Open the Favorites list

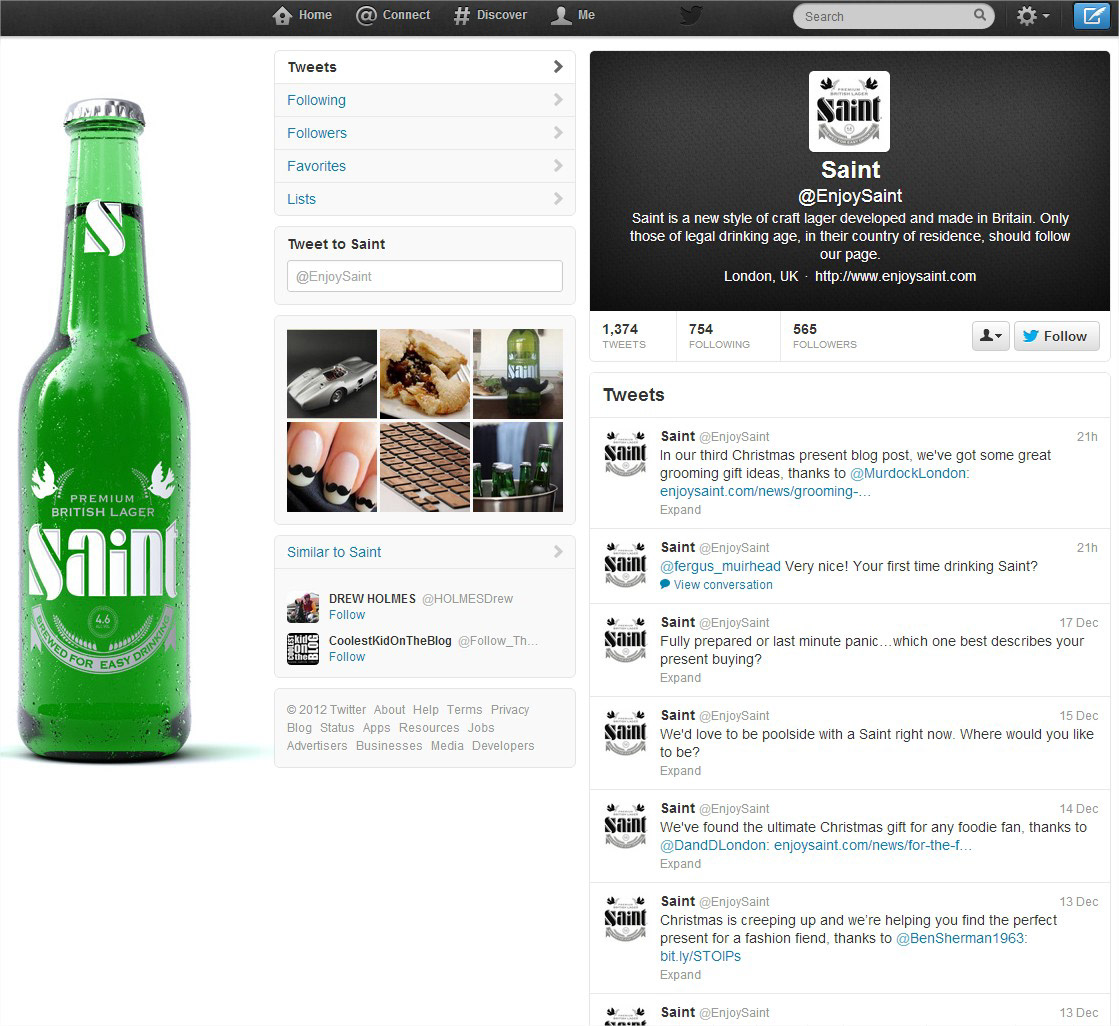pos(425,166)
